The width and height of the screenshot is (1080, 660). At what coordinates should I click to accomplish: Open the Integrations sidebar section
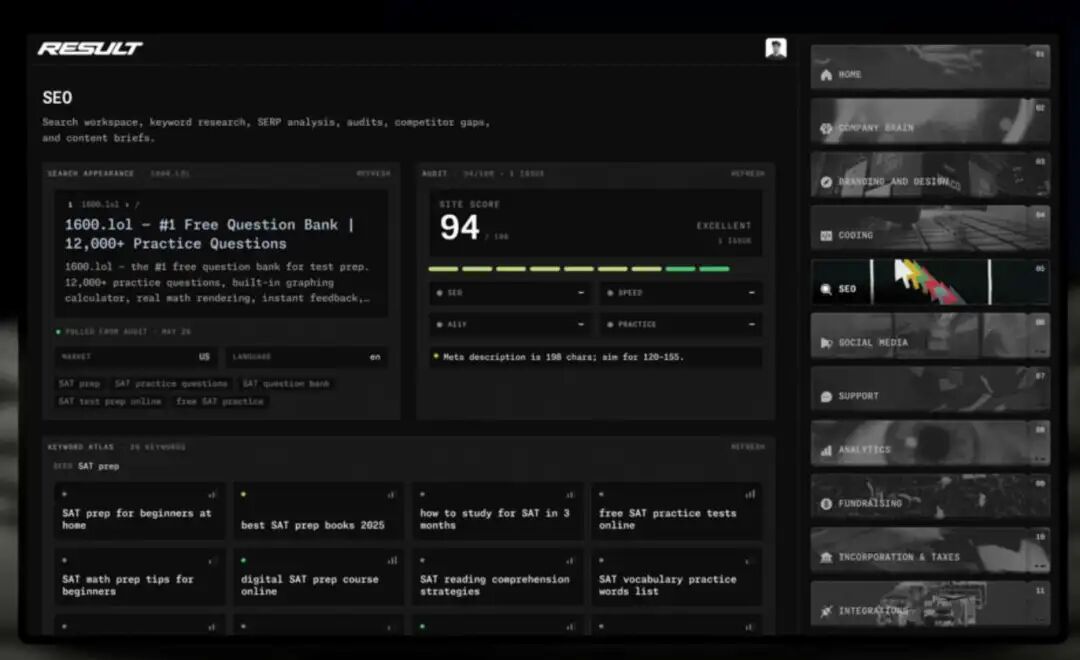(x=930, y=604)
